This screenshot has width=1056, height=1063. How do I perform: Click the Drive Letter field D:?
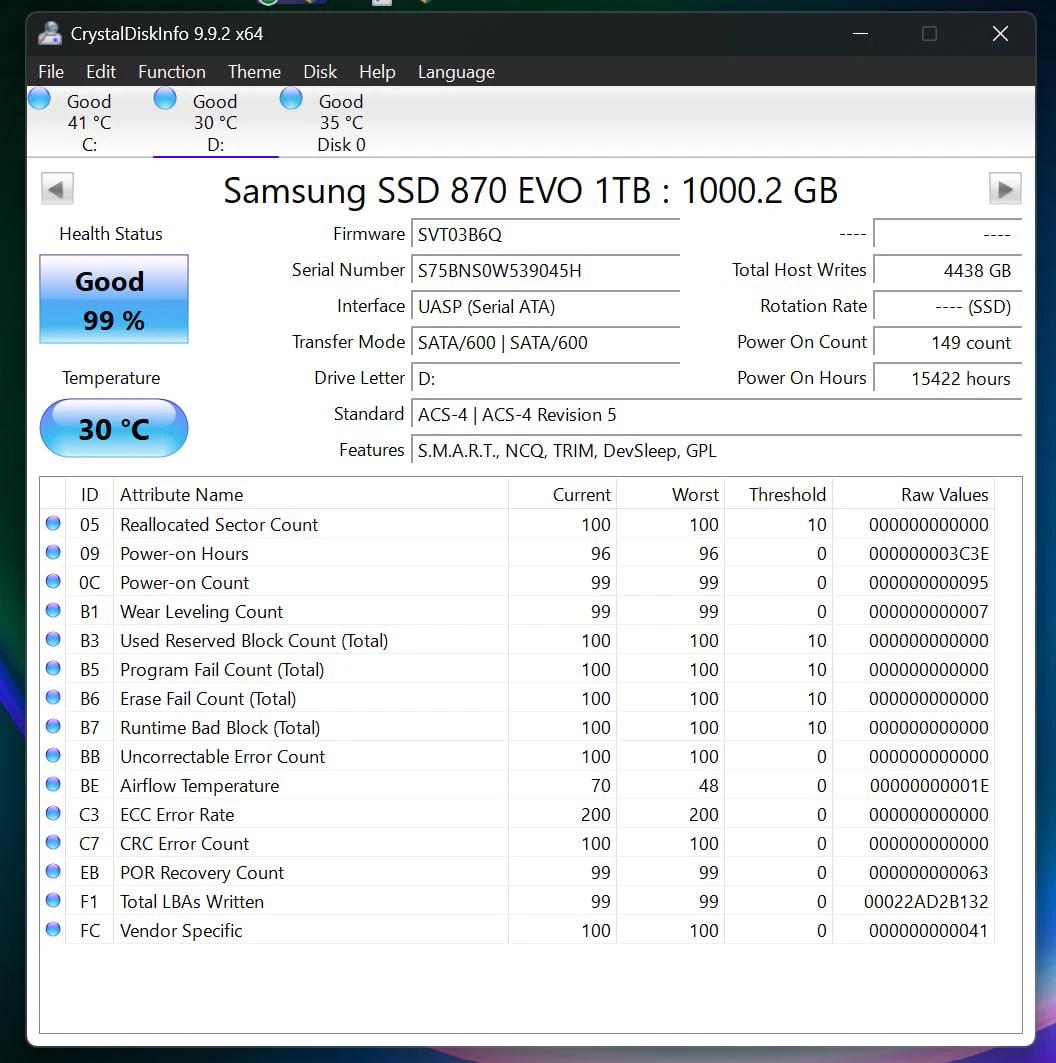pos(546,378)
